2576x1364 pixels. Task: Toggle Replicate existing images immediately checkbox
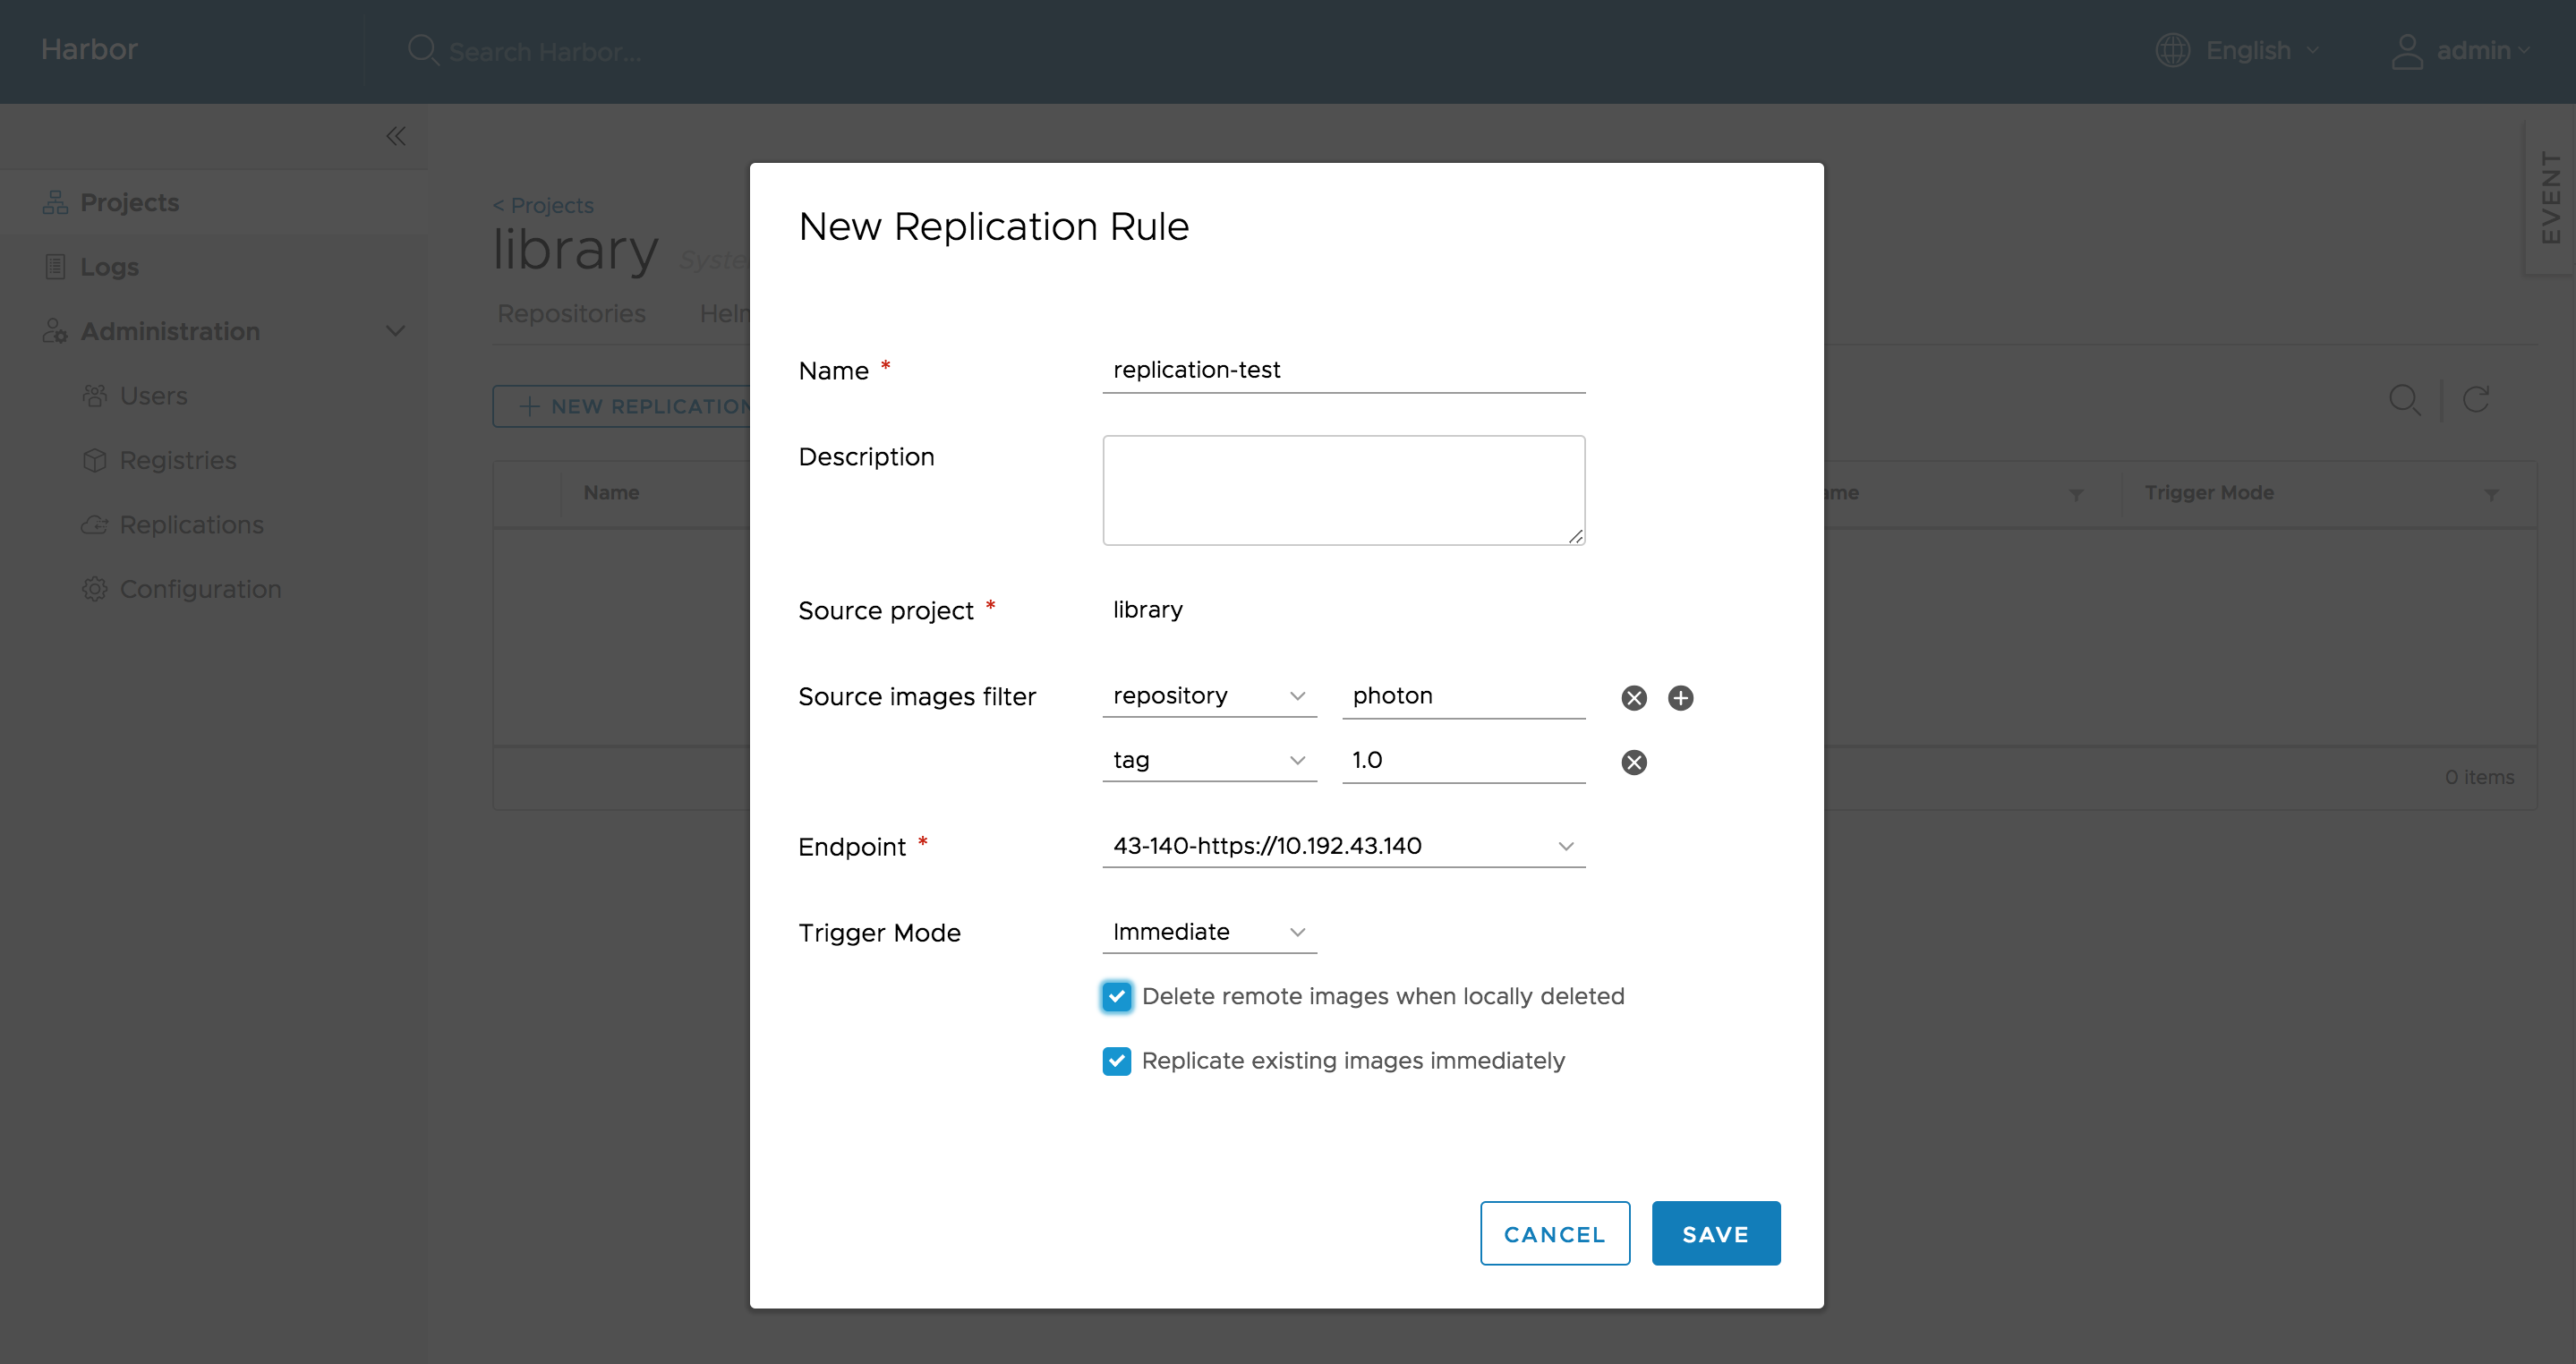click(x=1116, y=1061)
